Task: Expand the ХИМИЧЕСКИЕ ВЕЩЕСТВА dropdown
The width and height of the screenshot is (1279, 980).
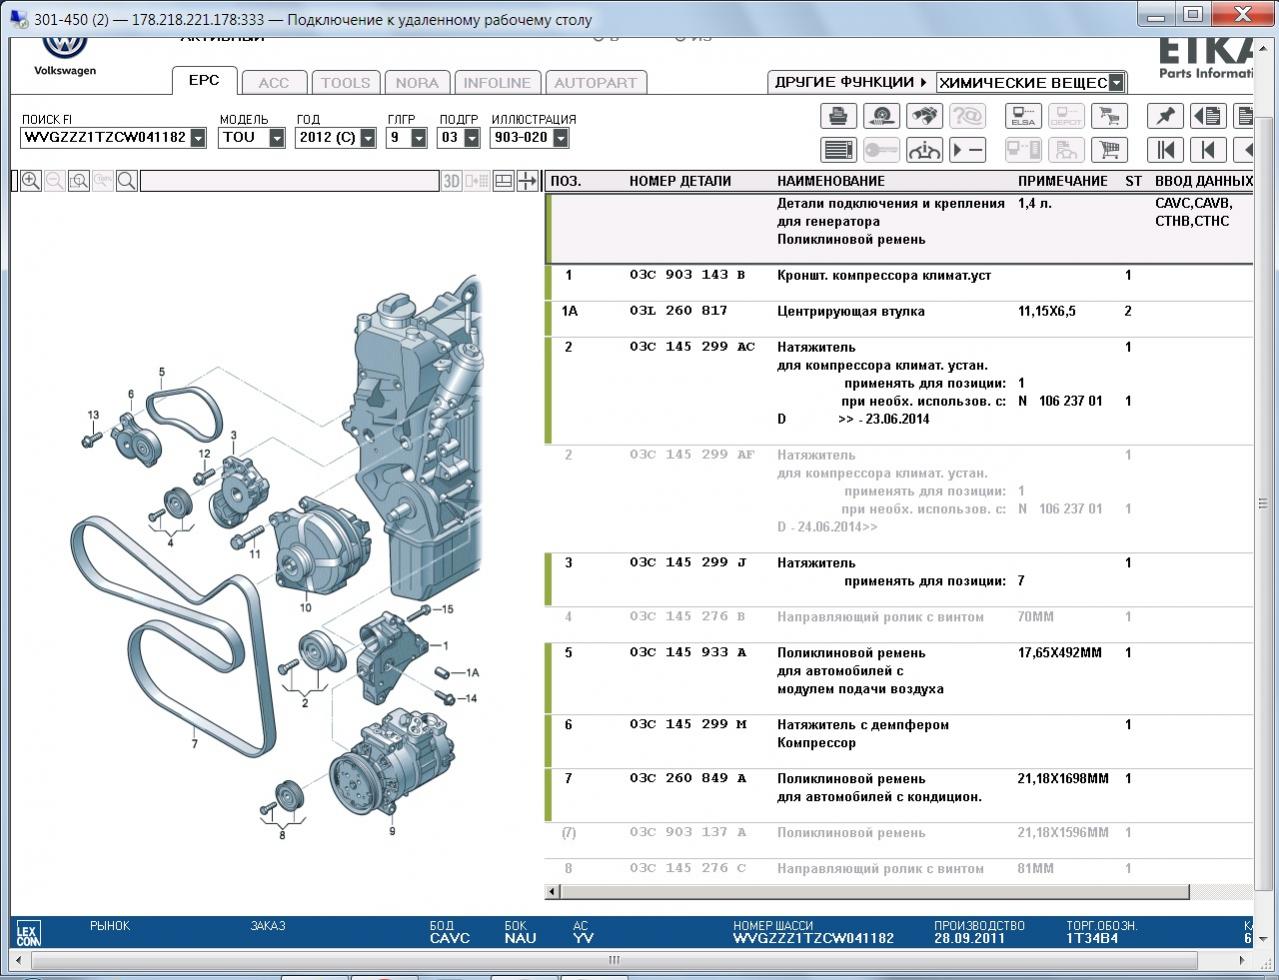Action: point(1116,82)
